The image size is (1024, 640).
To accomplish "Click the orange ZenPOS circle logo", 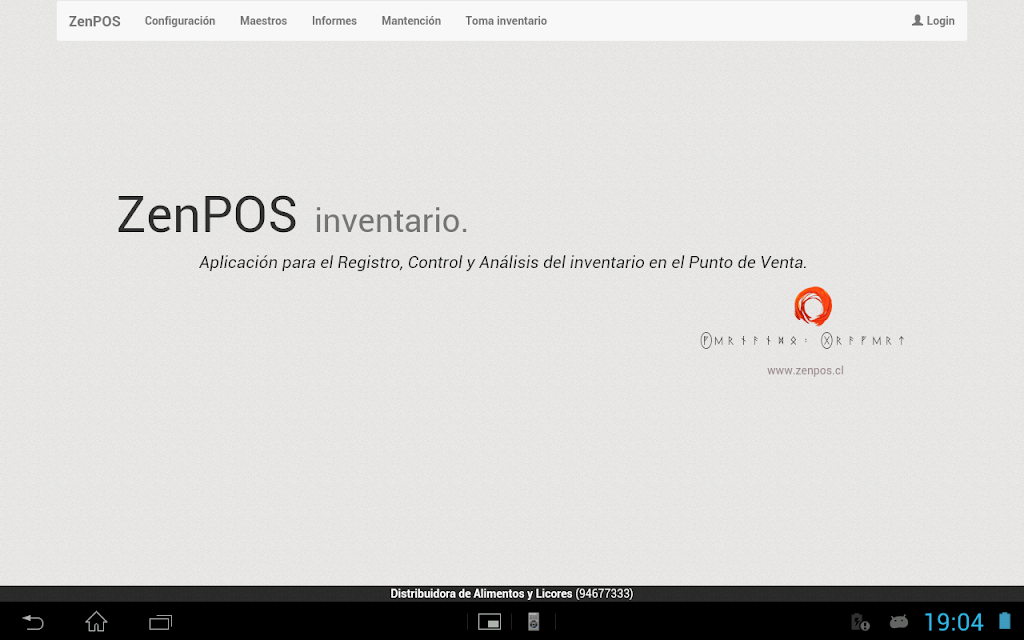I will point(813,306).
